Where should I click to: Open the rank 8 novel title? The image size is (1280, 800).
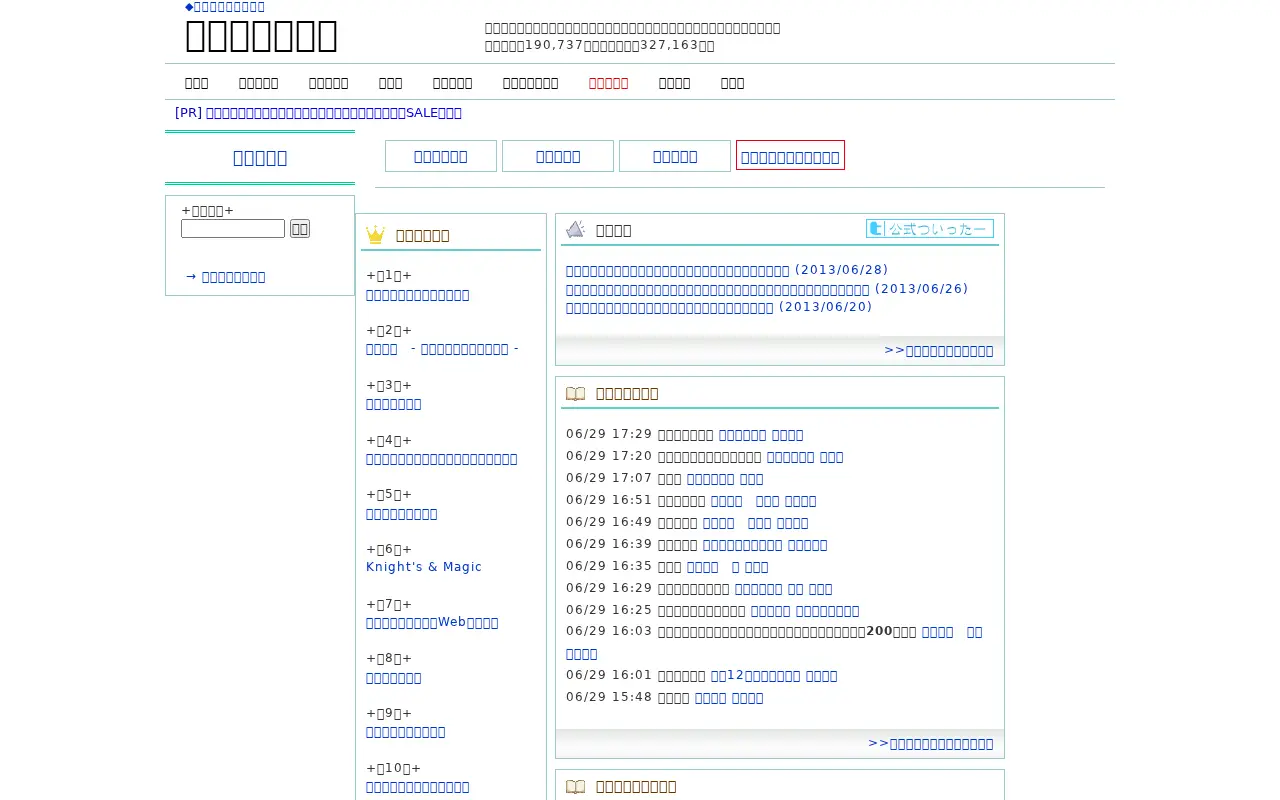coord(394,678)
